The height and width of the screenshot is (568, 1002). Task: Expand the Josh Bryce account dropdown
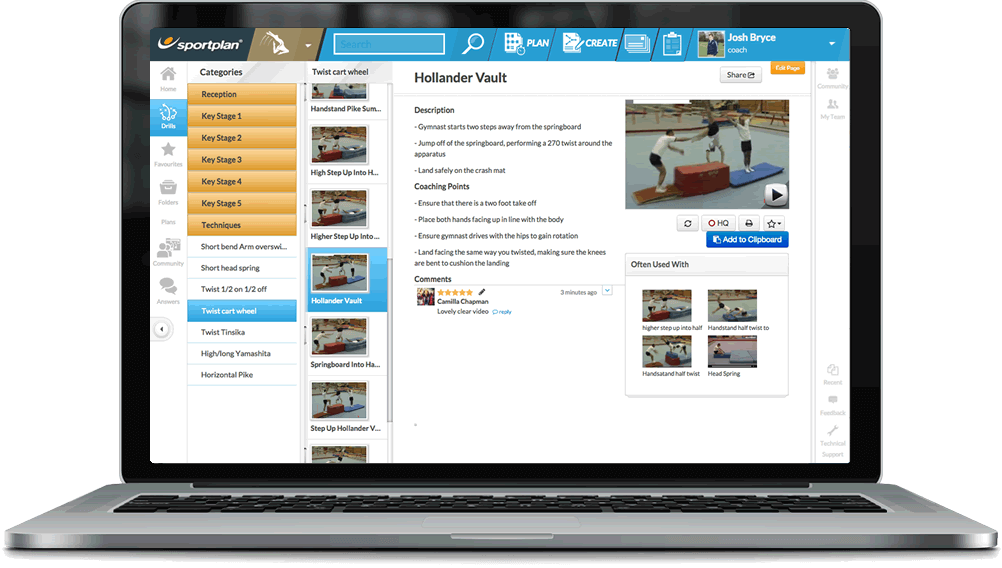click(831, 43)
